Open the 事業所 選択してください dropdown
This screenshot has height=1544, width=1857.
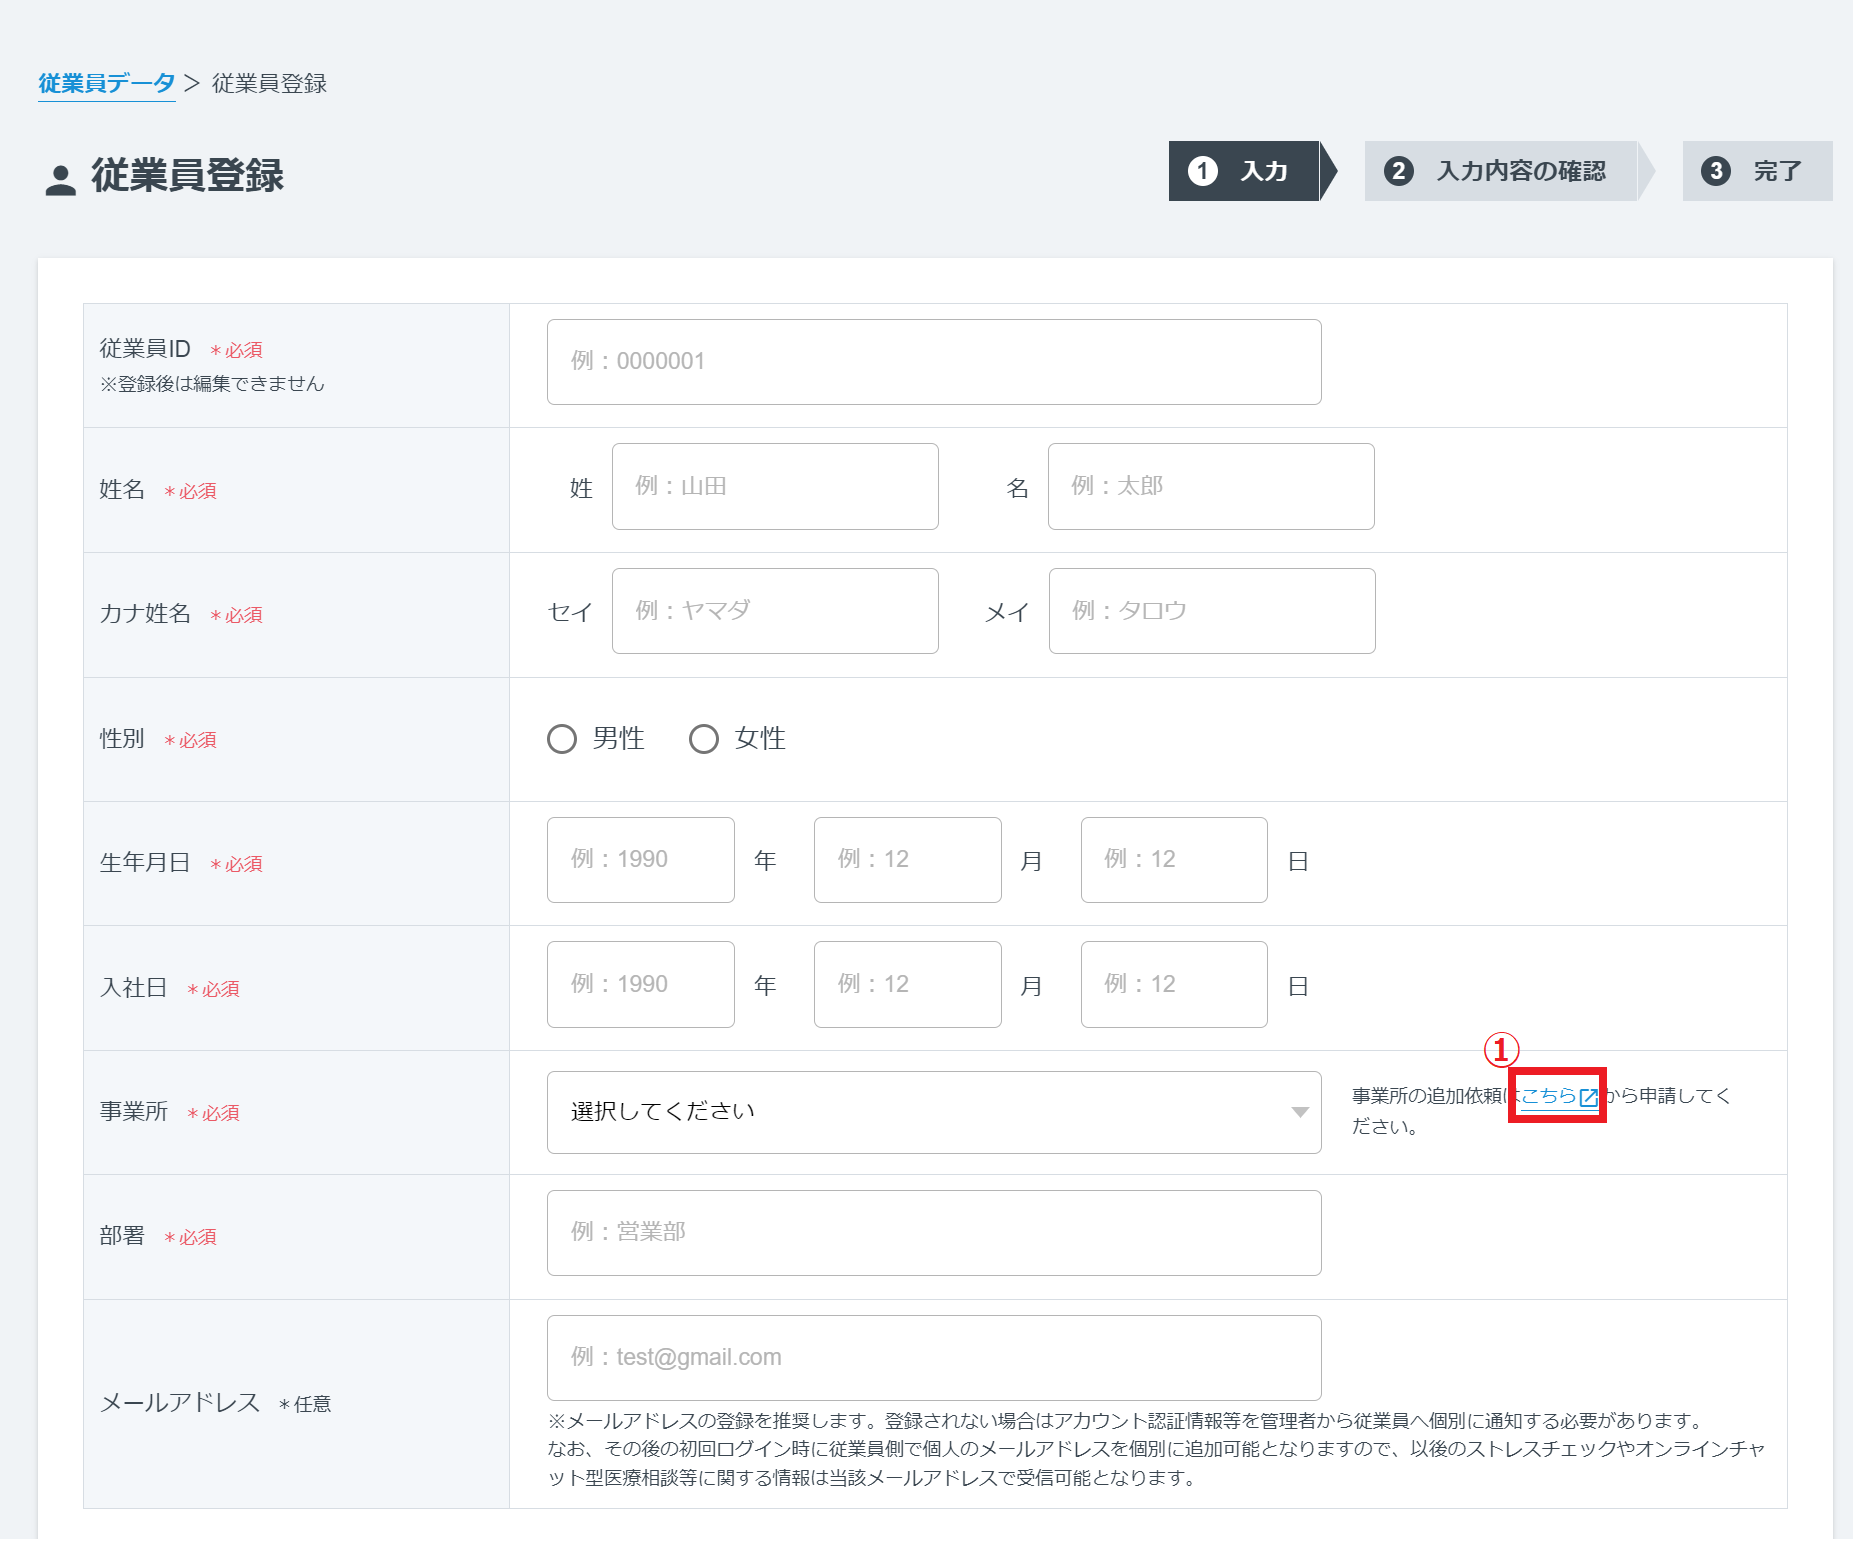(932, 1112)
